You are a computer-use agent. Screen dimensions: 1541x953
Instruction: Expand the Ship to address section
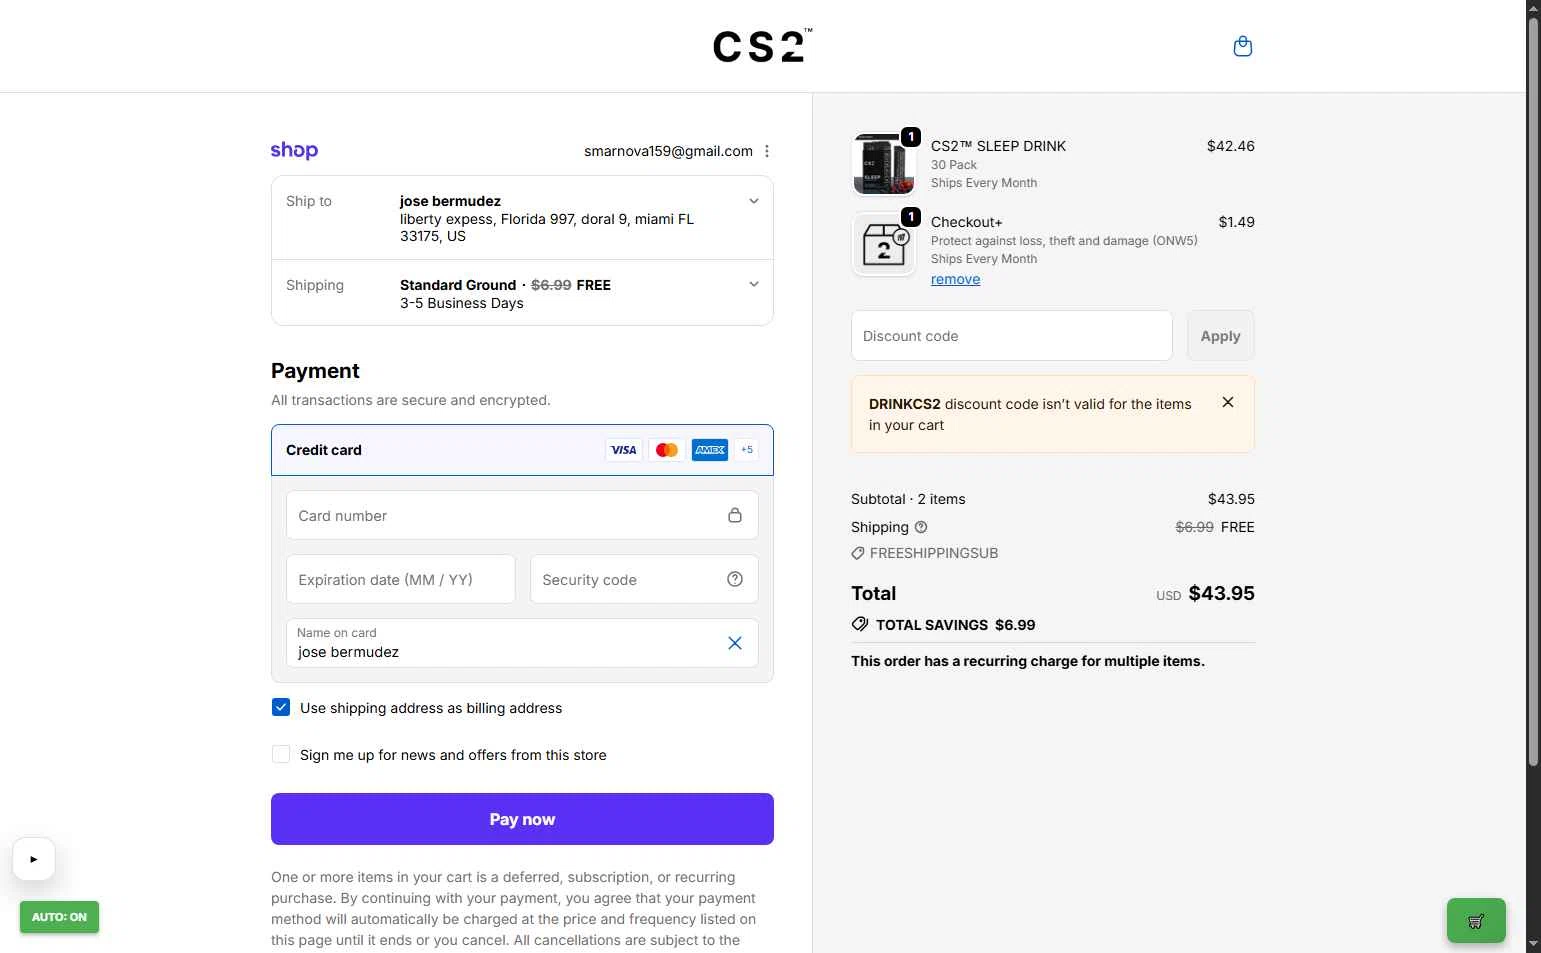tap(754, 201)
